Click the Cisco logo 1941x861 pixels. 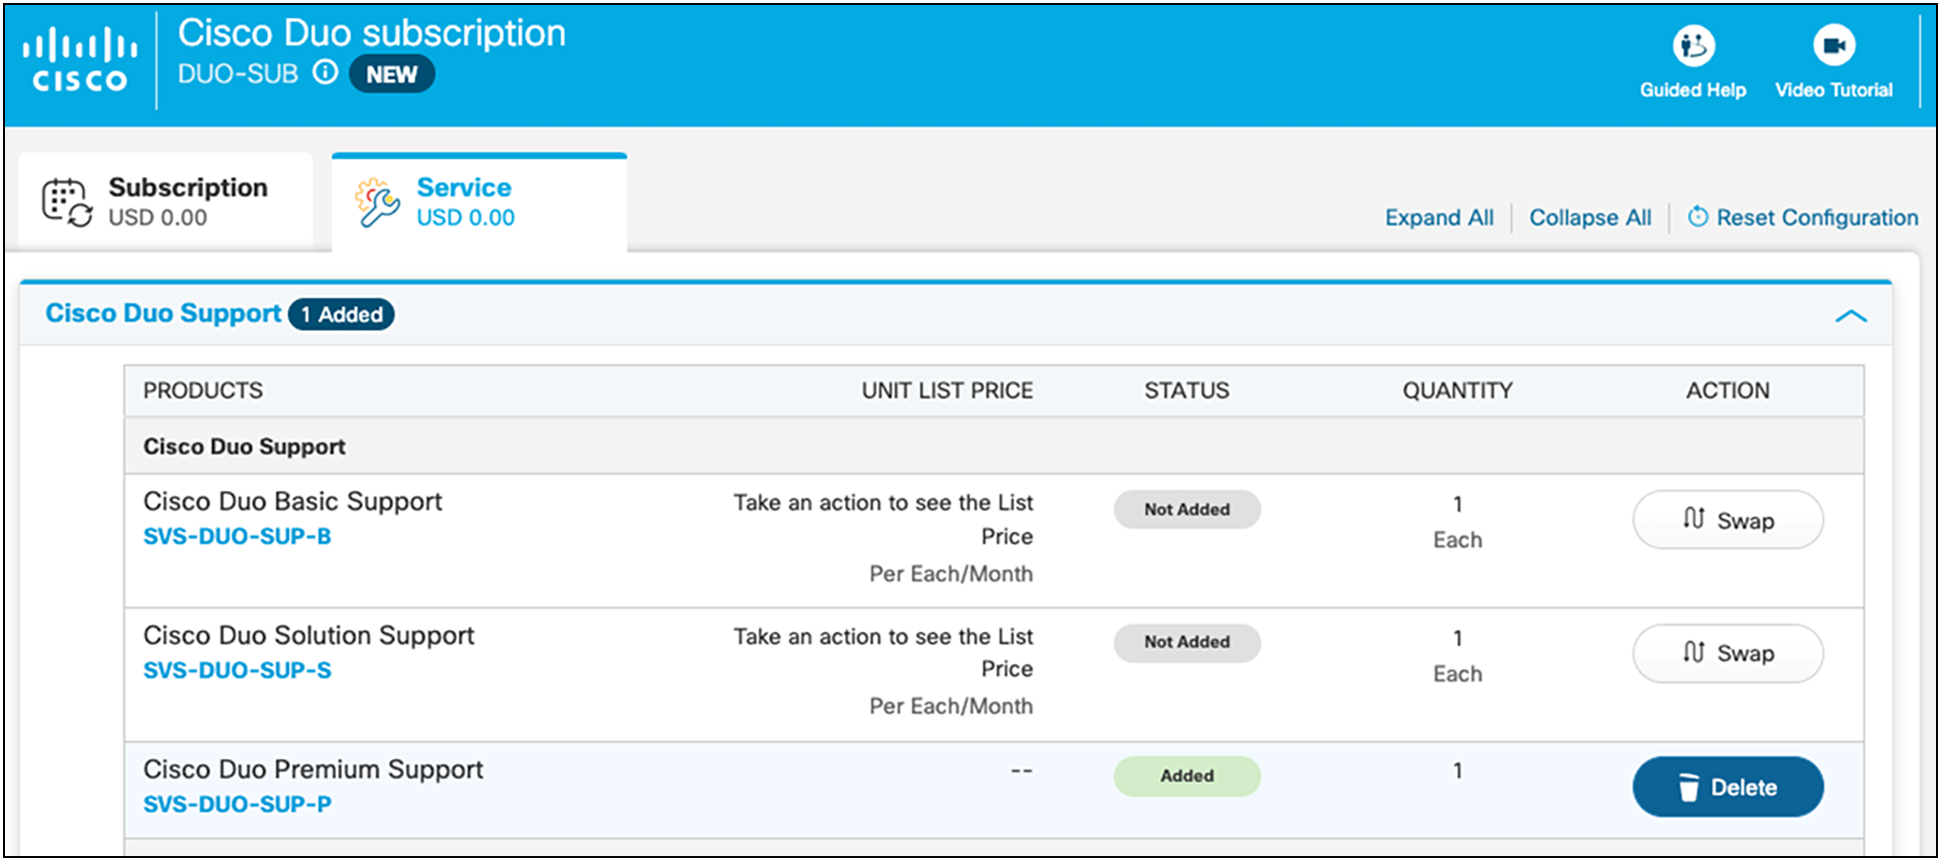(80, 60)
